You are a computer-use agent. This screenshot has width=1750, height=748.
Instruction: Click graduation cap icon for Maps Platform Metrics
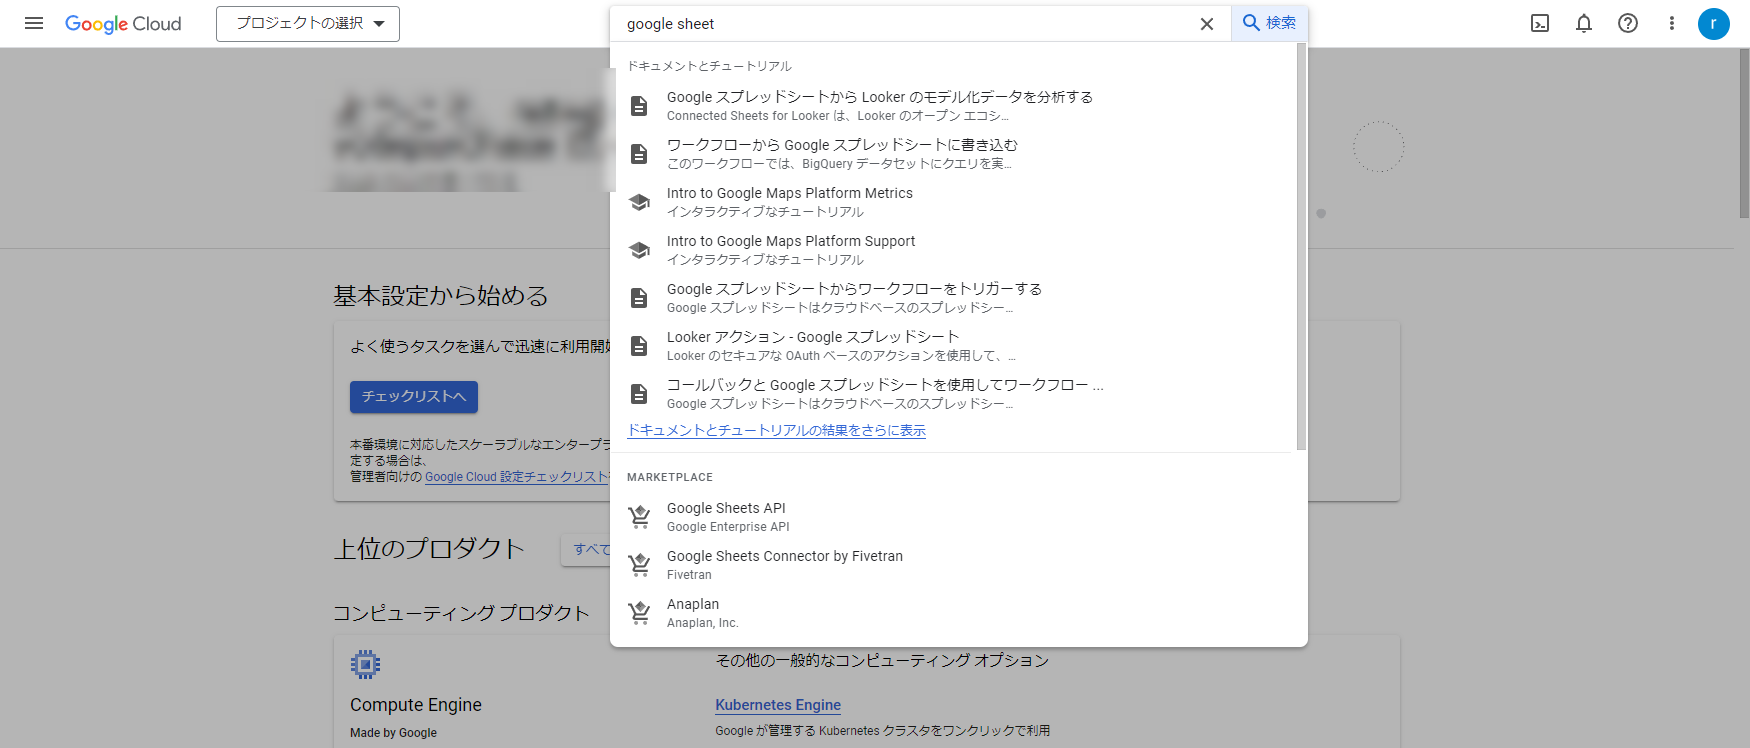(x=639, y=201)
